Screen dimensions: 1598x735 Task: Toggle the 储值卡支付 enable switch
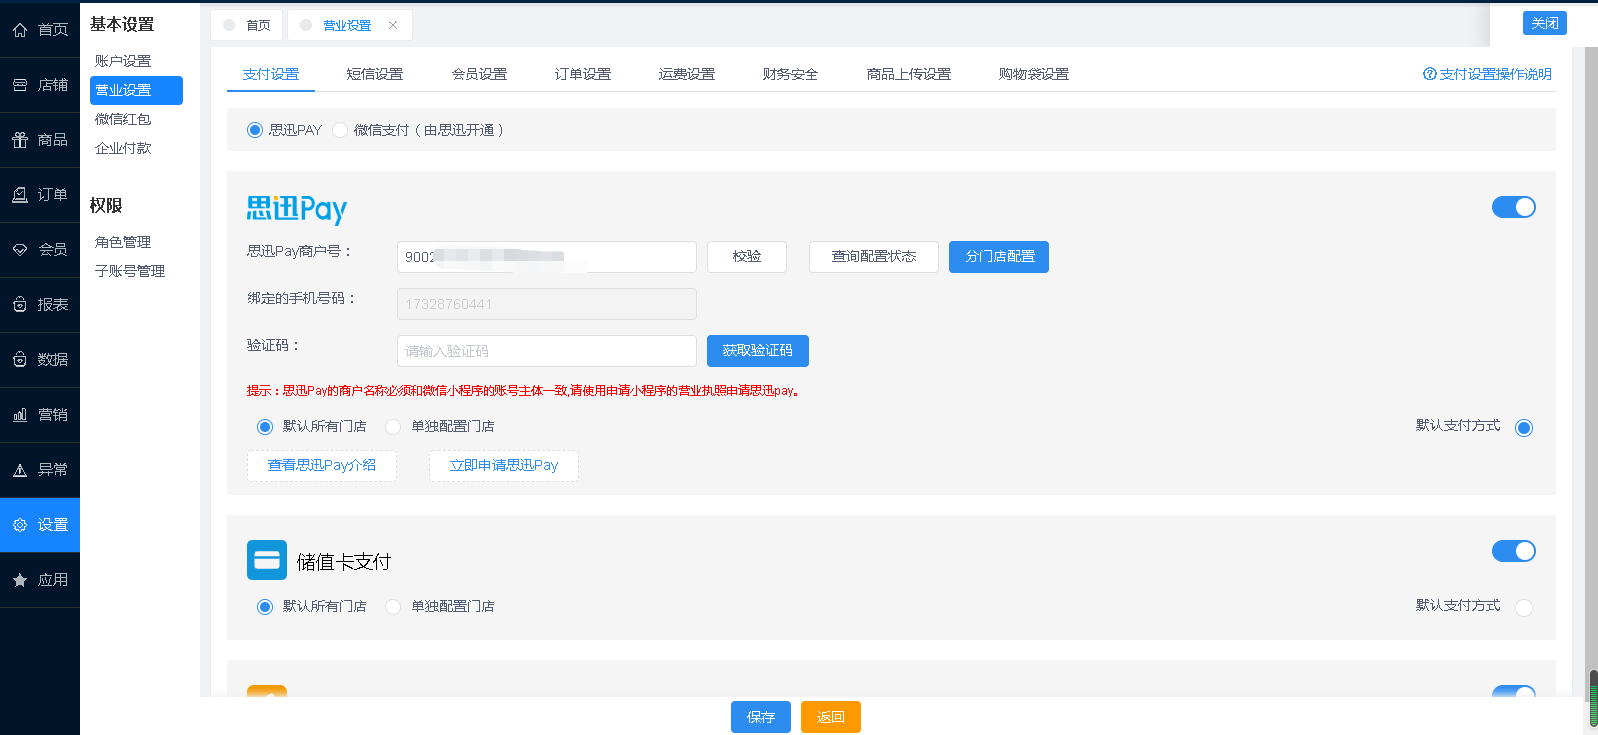[1514, 551]
